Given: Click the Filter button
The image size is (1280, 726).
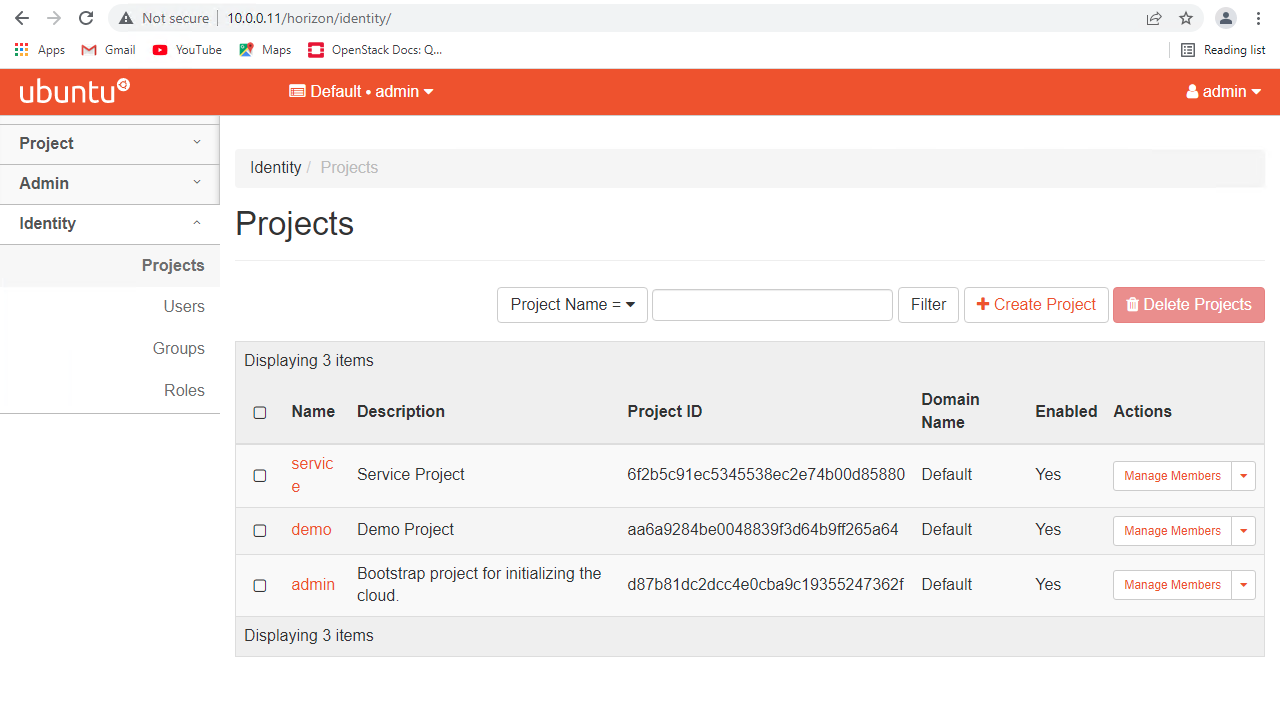Looking at the screenshot, I should tap(928, 305).
